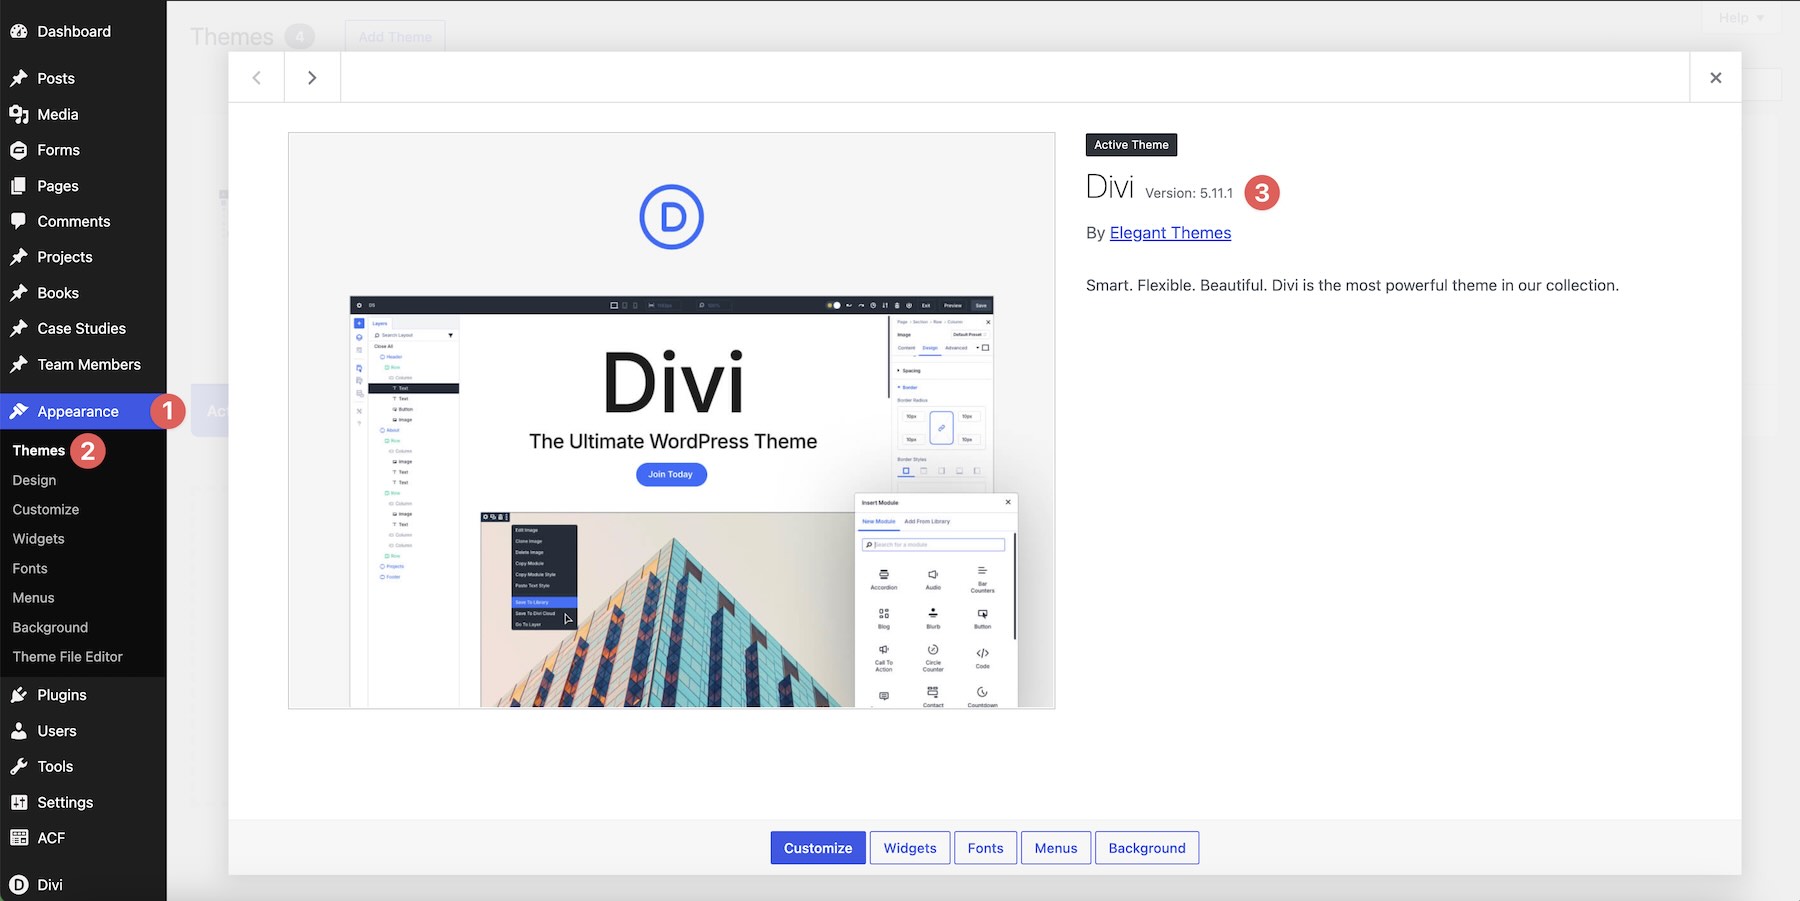Click the Team Members pin icon
This screenshot has width=1800, height=901.
[18, 364]
